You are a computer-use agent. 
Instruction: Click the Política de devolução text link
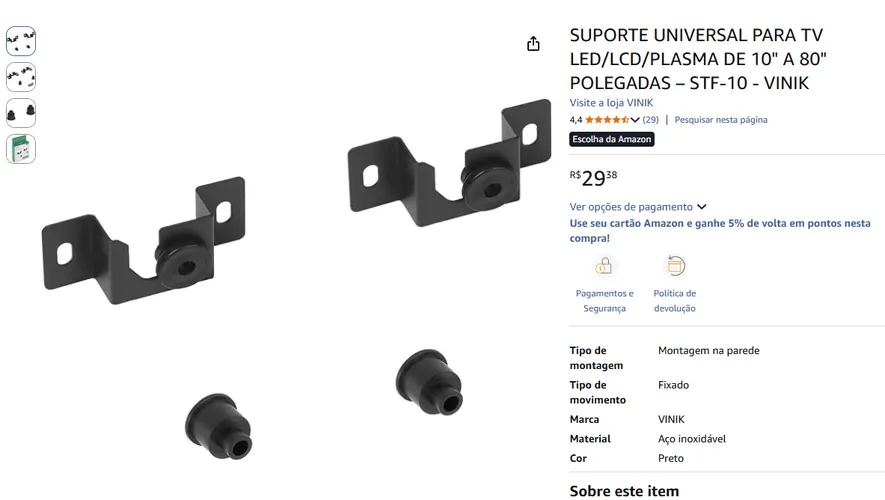(675, 301)
